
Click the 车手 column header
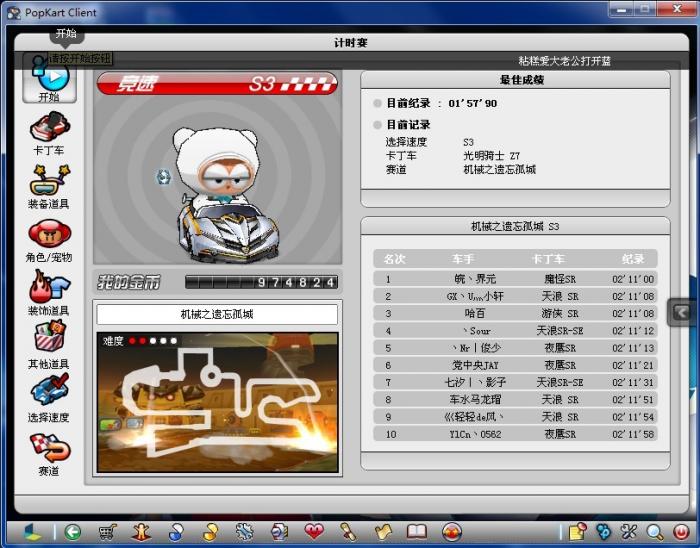click(463, 259)
